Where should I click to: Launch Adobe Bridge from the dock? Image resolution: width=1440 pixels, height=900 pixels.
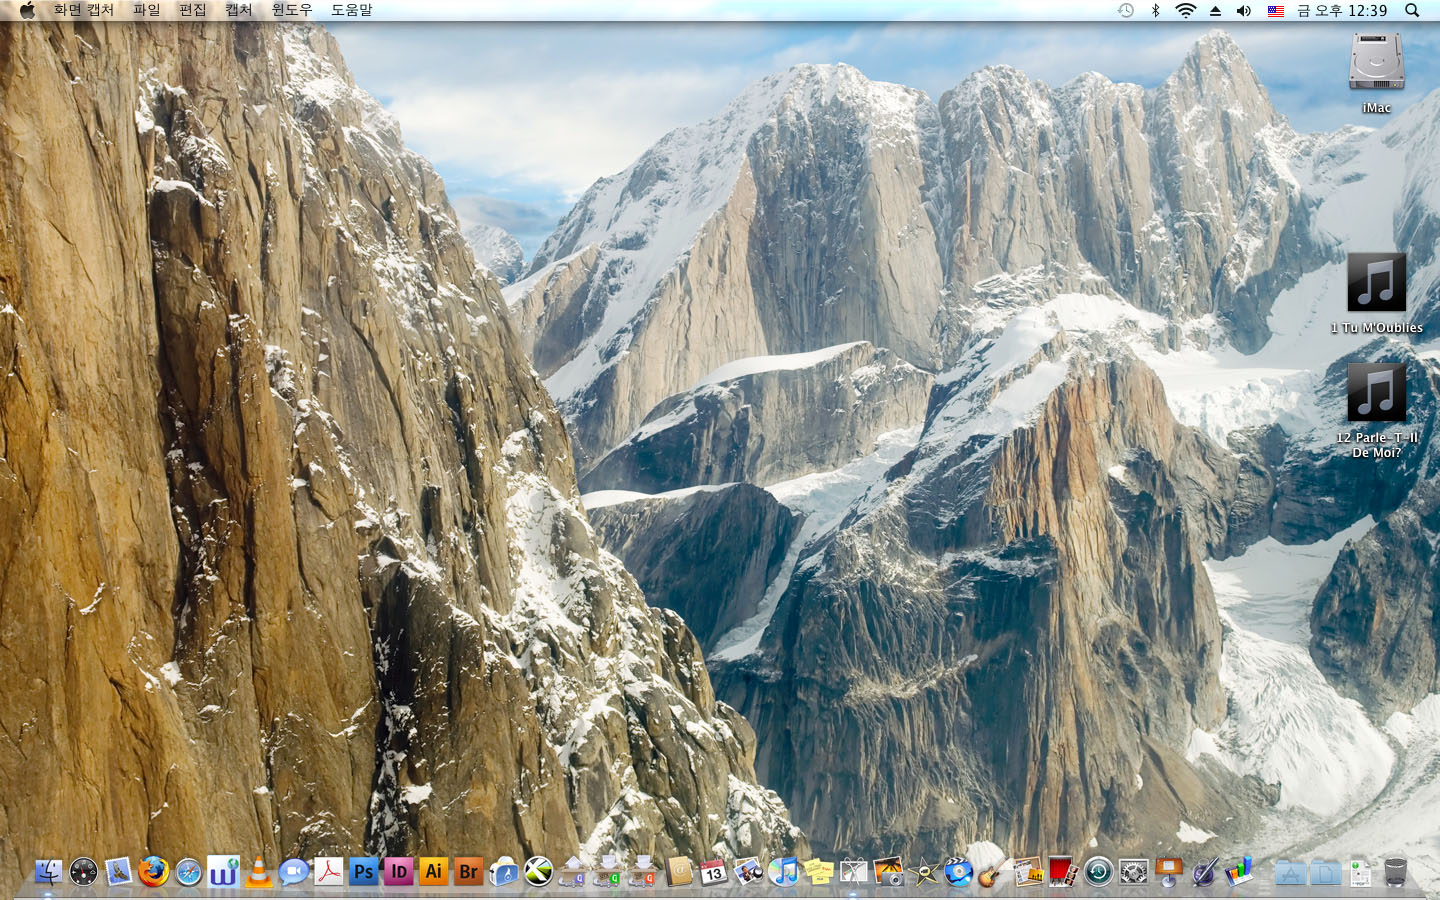[468, 872]
